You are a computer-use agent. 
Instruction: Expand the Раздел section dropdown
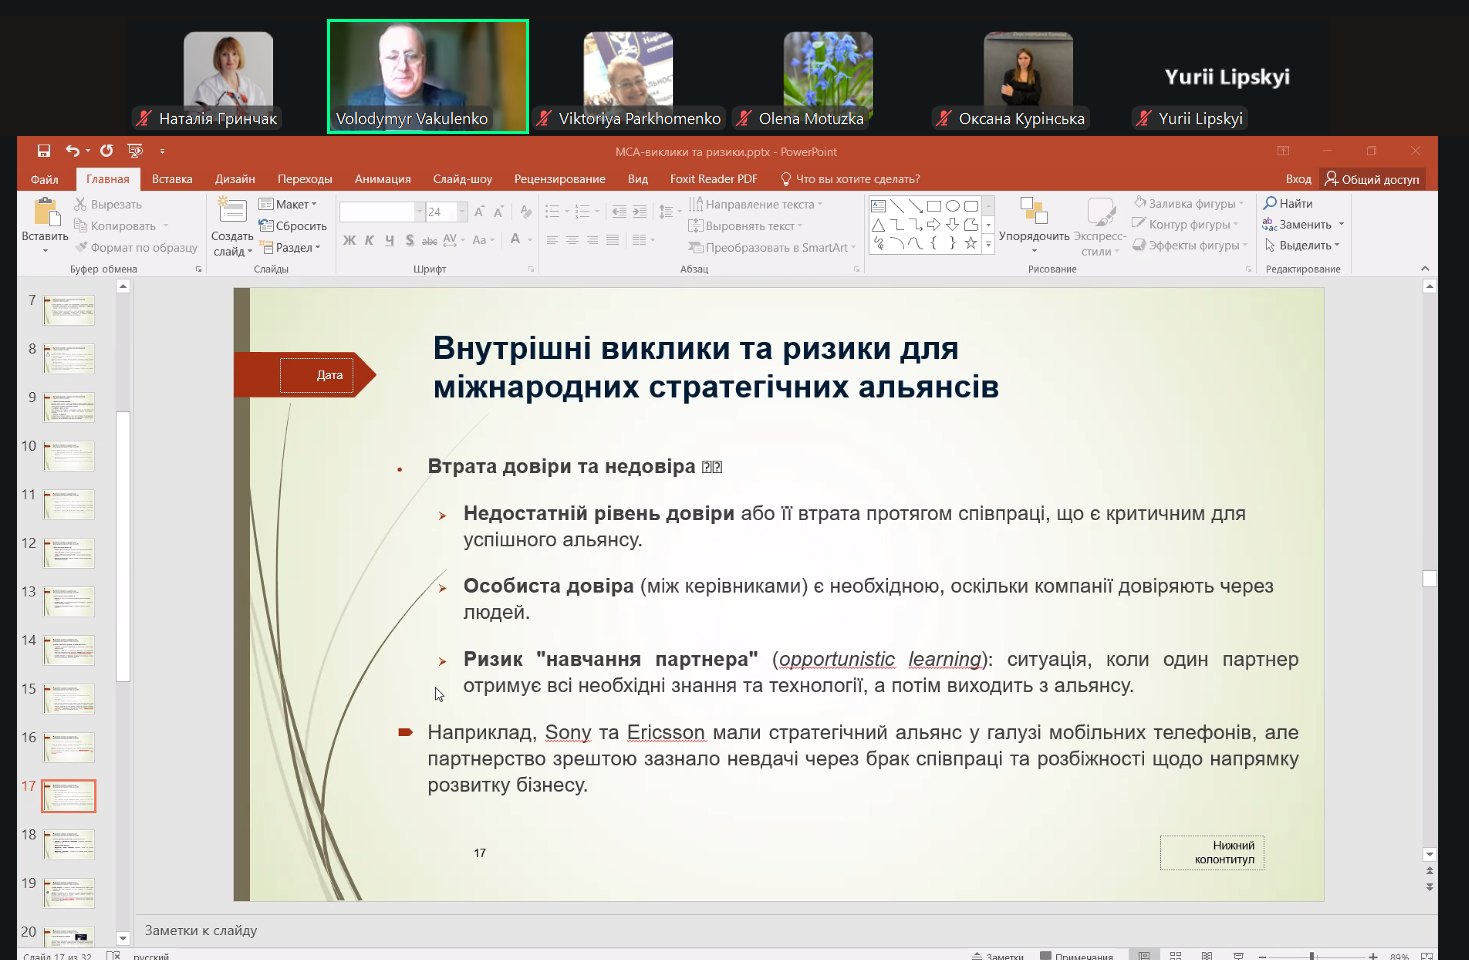coord(292,247)
